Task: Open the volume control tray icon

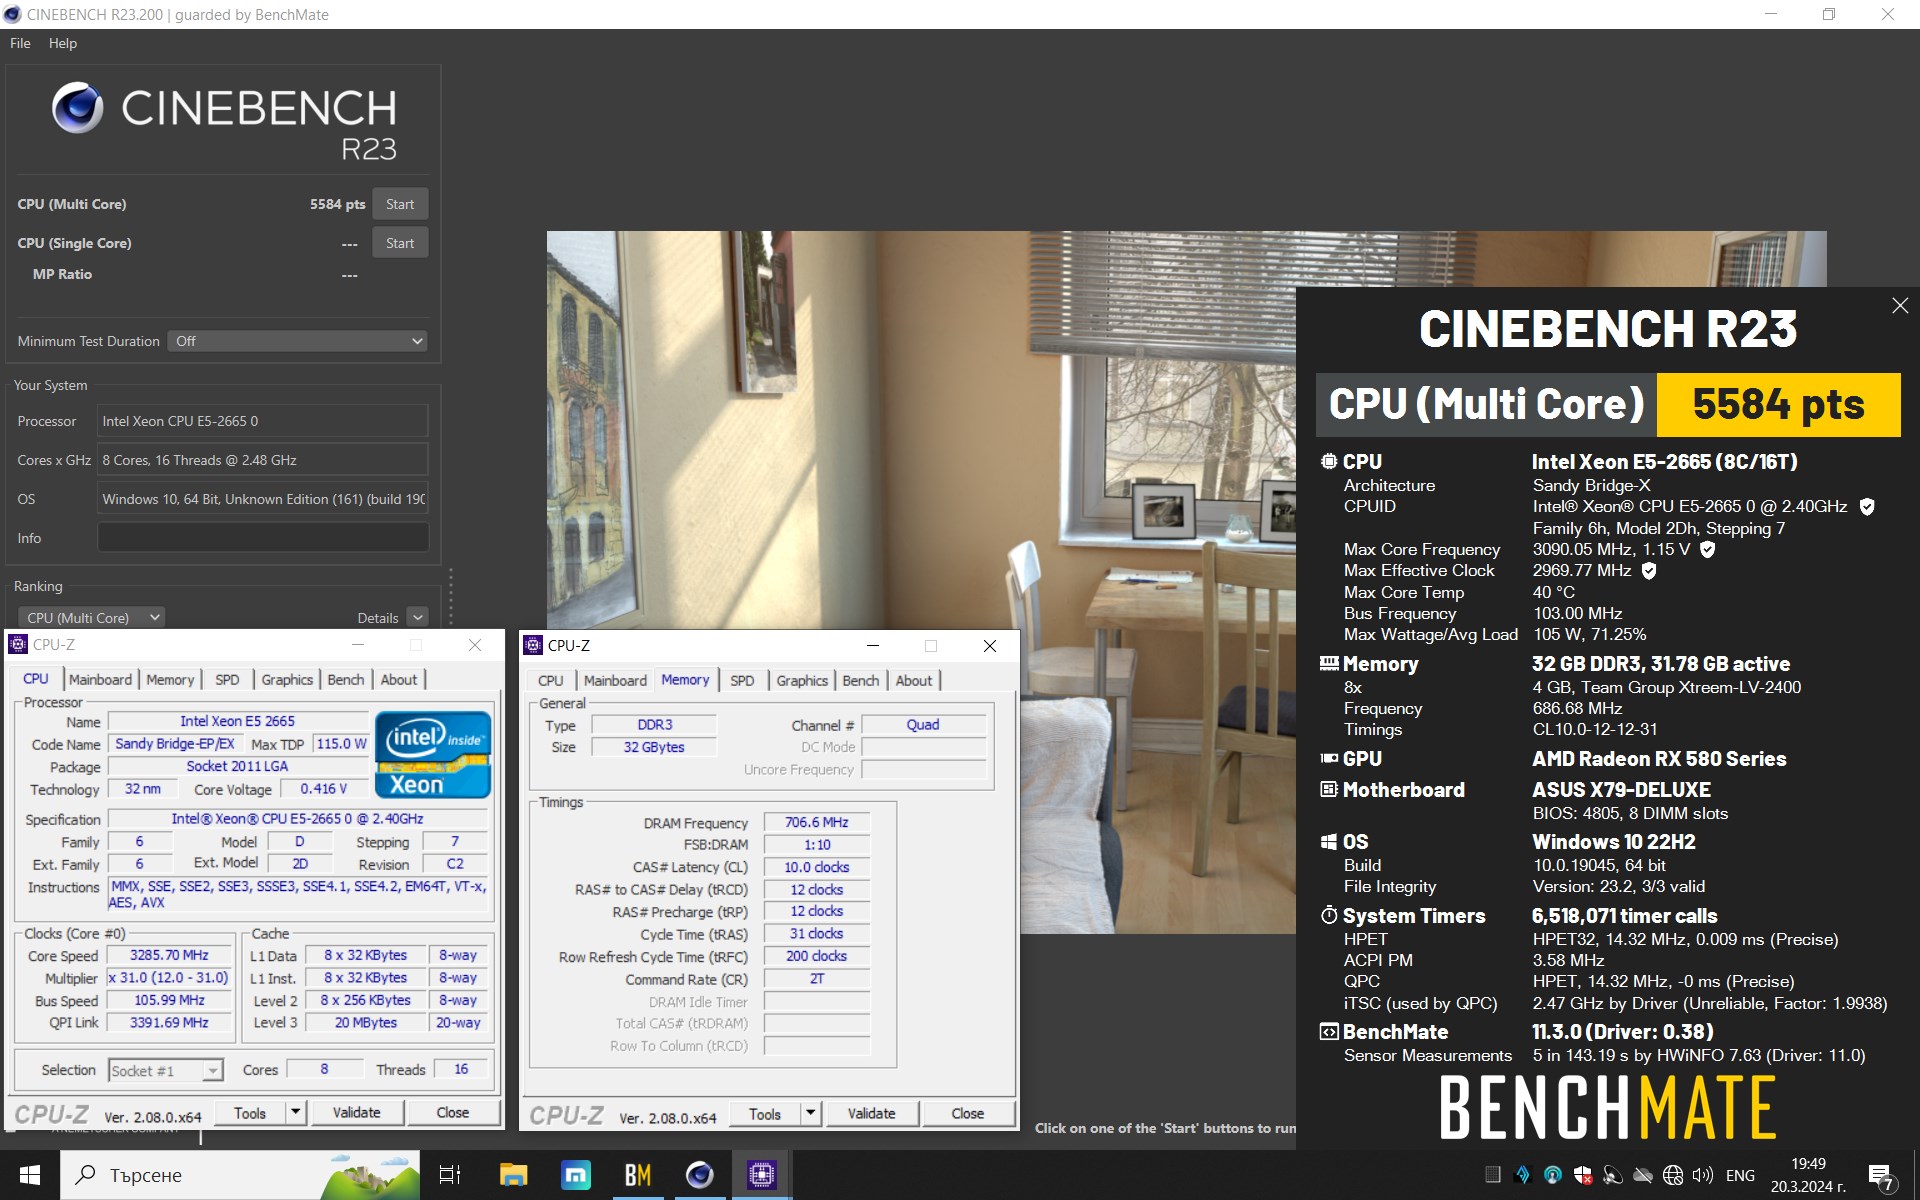Action: (x=1703, y=1175)
